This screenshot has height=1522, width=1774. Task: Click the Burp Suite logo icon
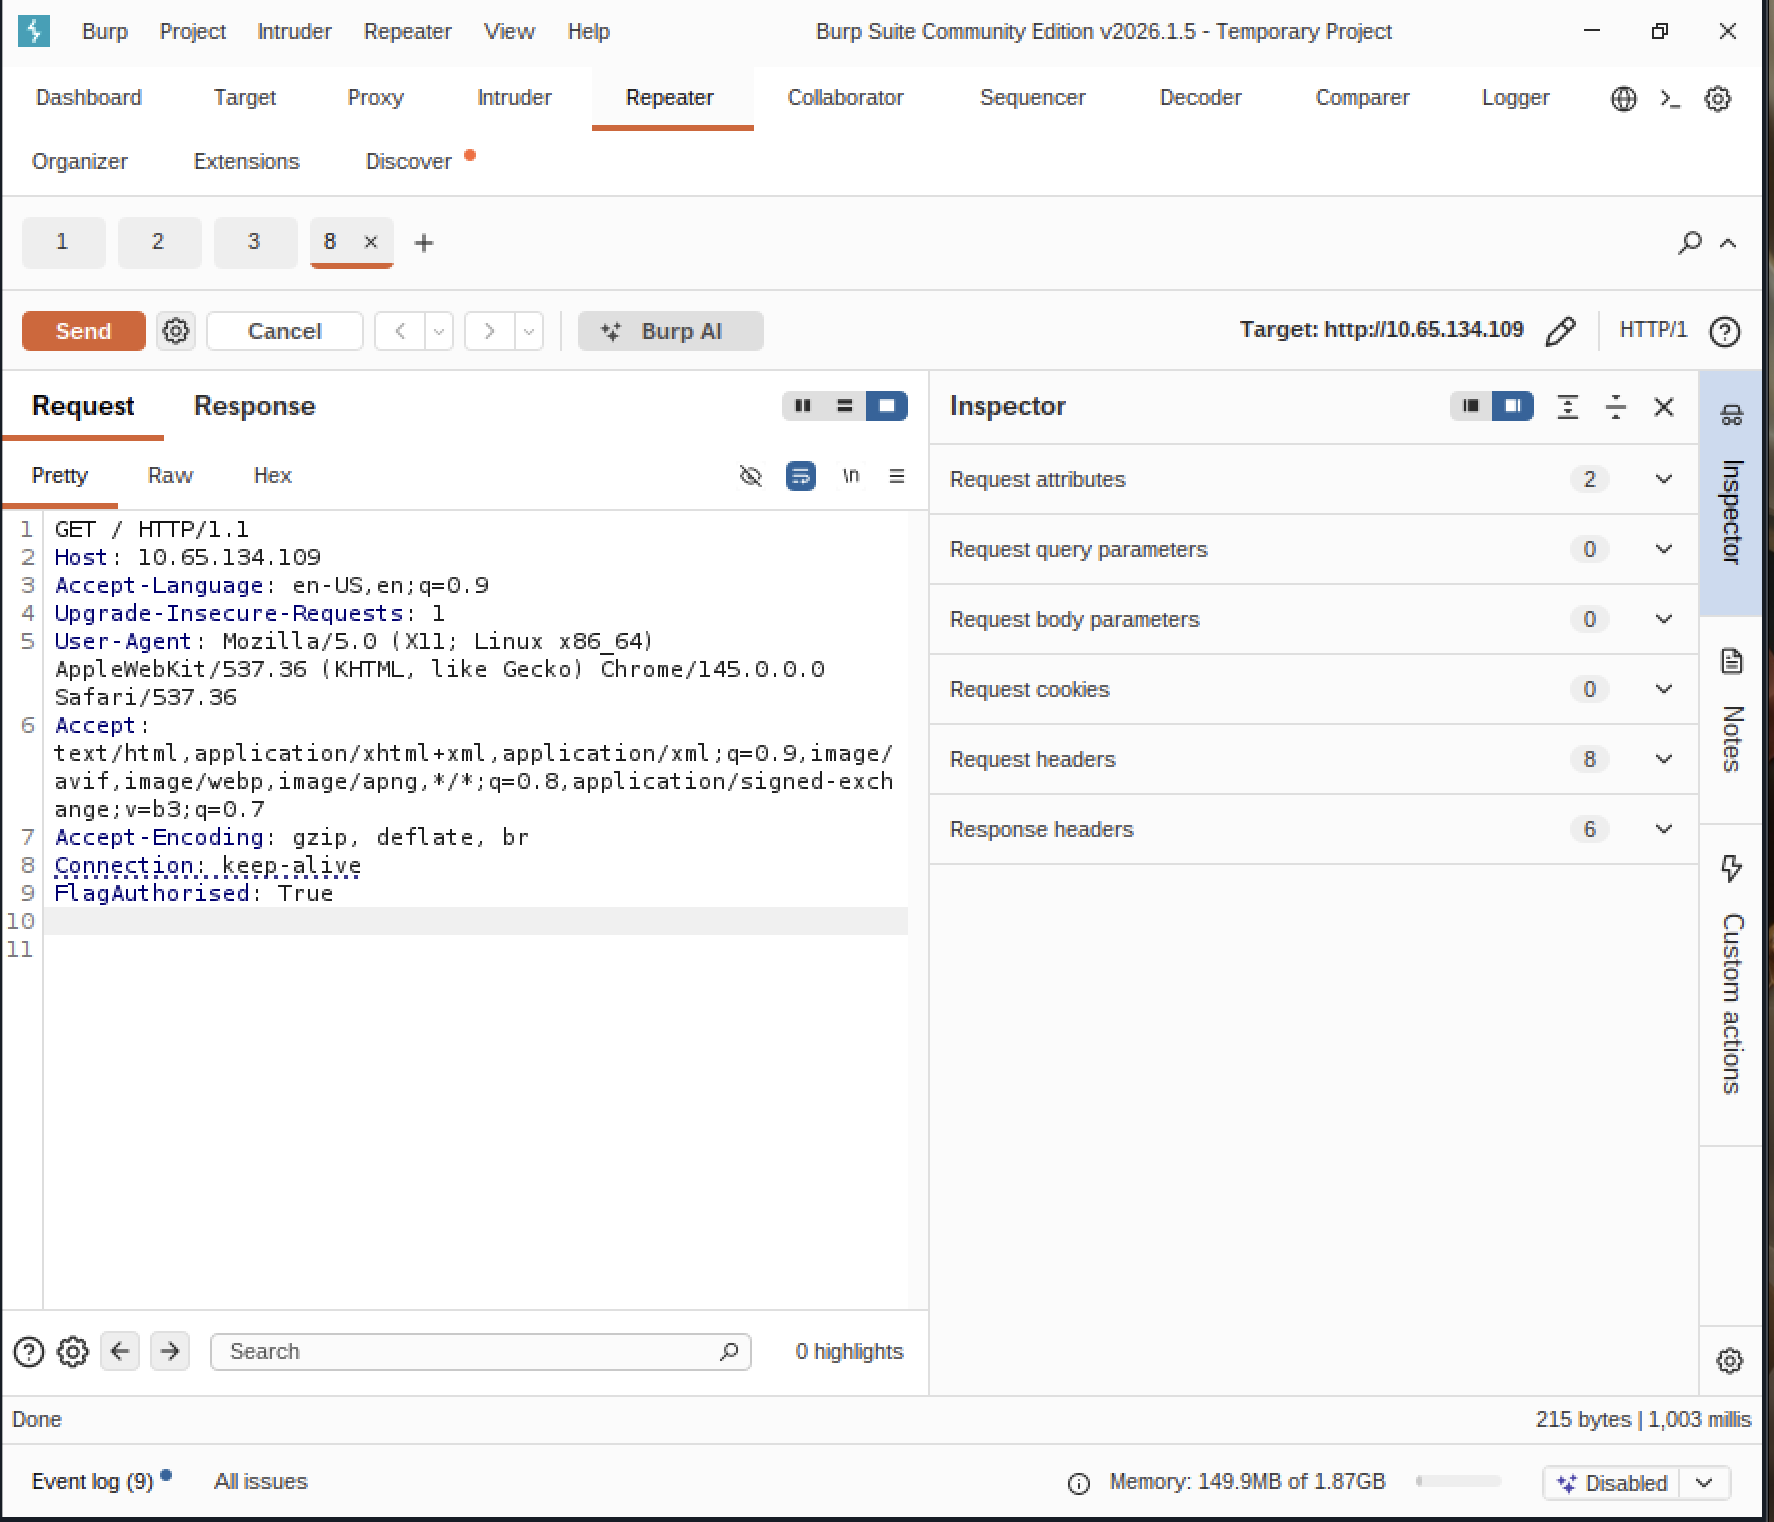pyautogui.click(x=34, y=31)
